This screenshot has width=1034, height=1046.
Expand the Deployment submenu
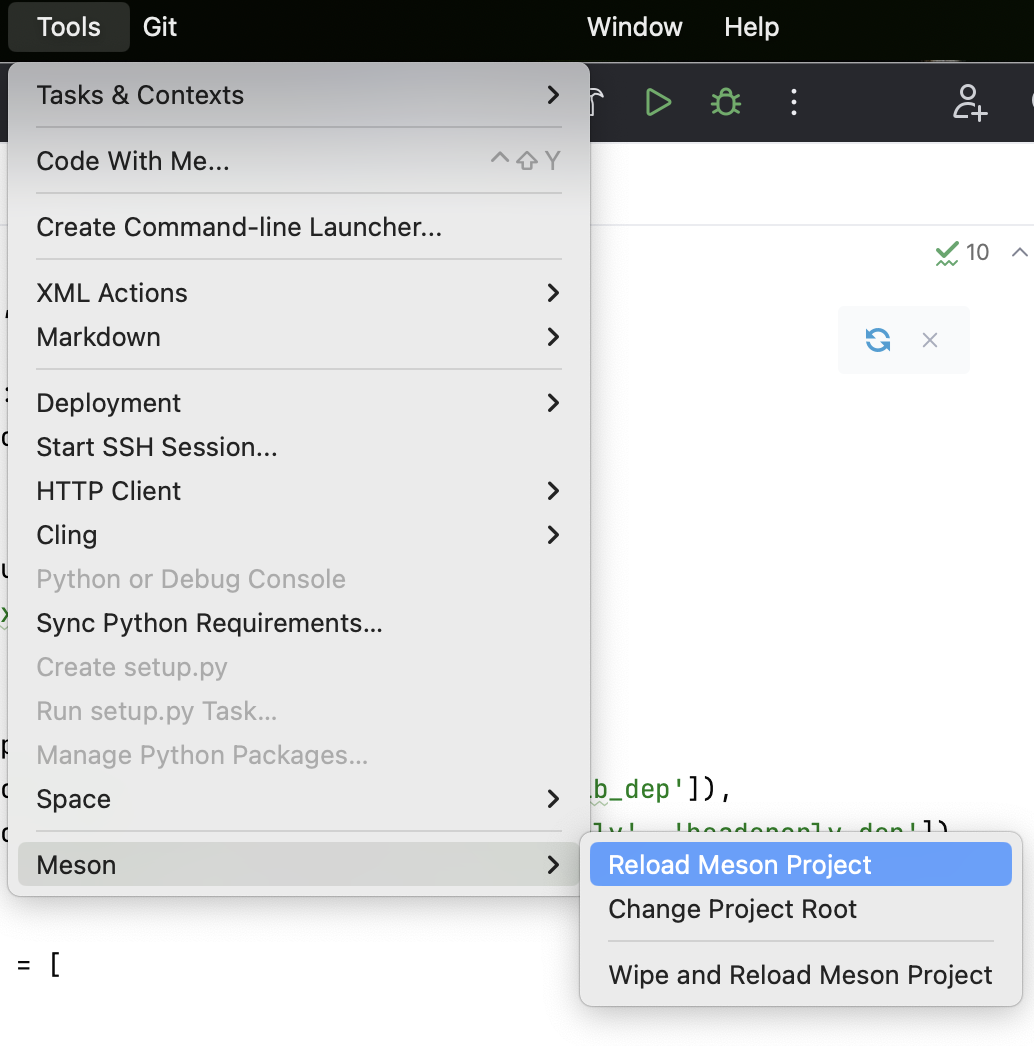click(x=552, y=403)
